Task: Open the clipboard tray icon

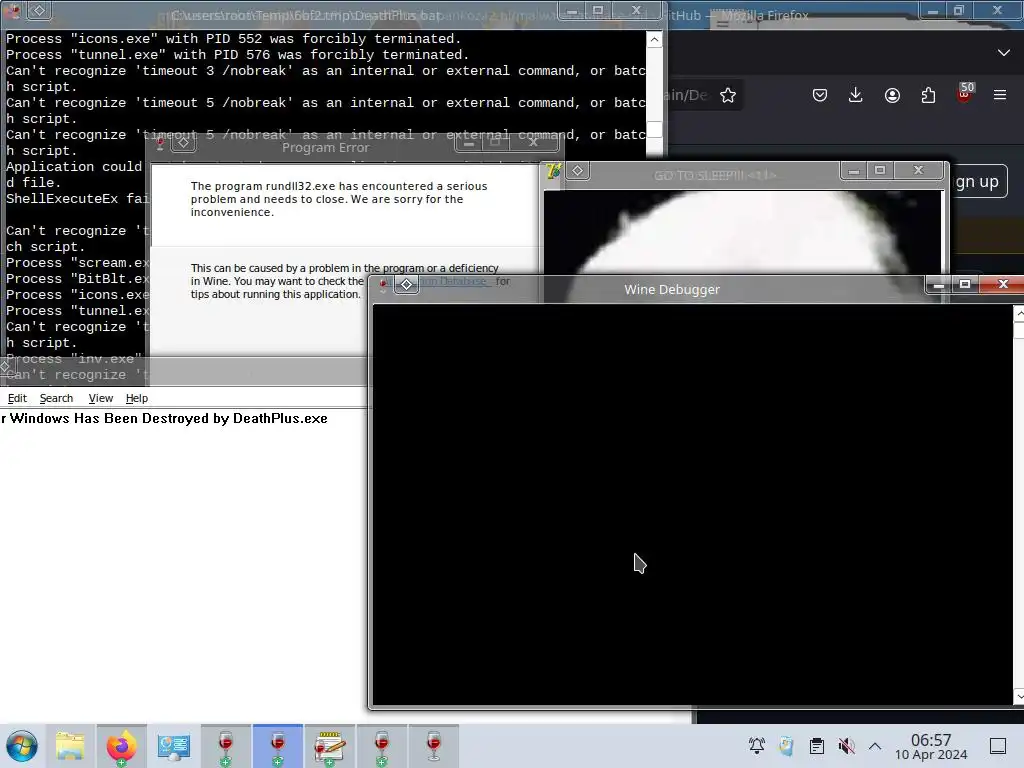Action: tap(816, 746)
